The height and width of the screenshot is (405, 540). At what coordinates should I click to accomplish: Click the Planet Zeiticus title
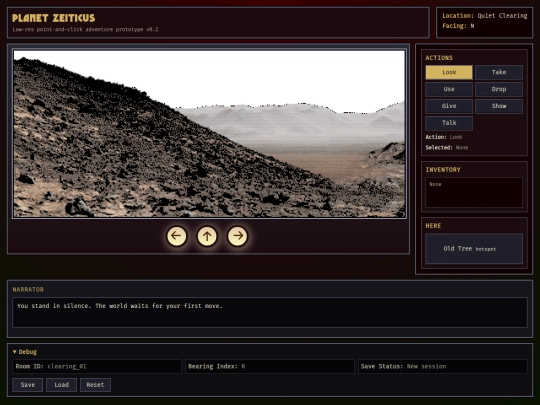pos(53,18)
